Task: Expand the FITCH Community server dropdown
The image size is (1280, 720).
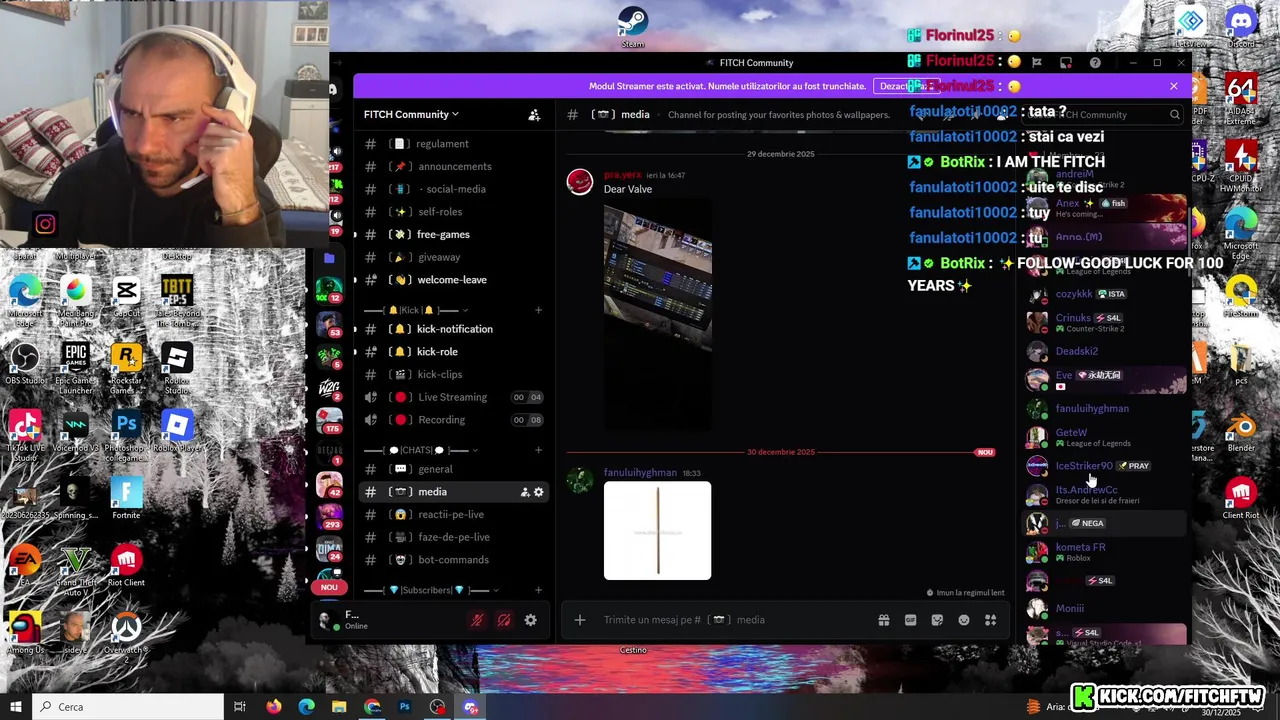Action: point(411,115)
